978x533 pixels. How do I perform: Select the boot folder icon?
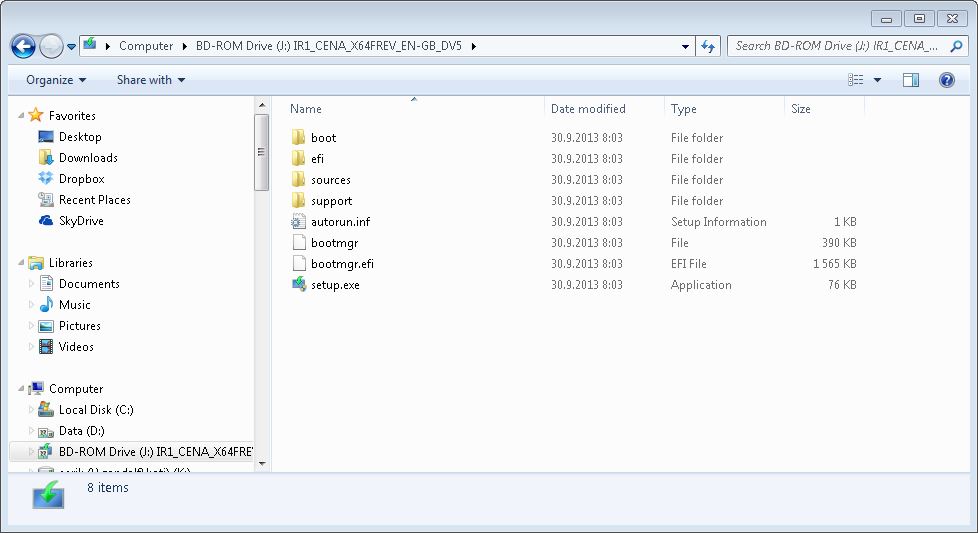tap(299, 137)
